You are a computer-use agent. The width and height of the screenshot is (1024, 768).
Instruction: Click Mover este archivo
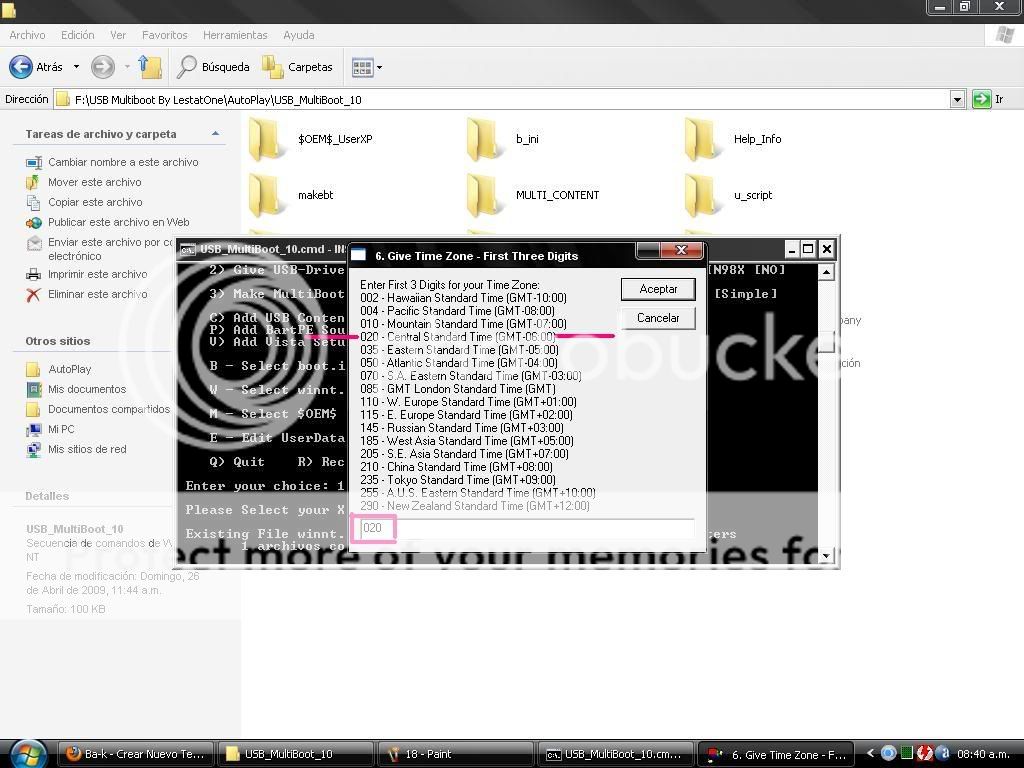point(95,182)
